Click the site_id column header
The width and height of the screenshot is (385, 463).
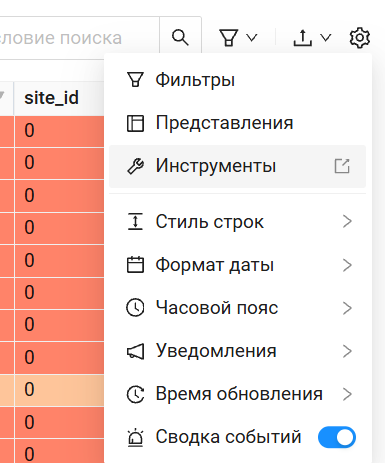[x=59, y=98]
